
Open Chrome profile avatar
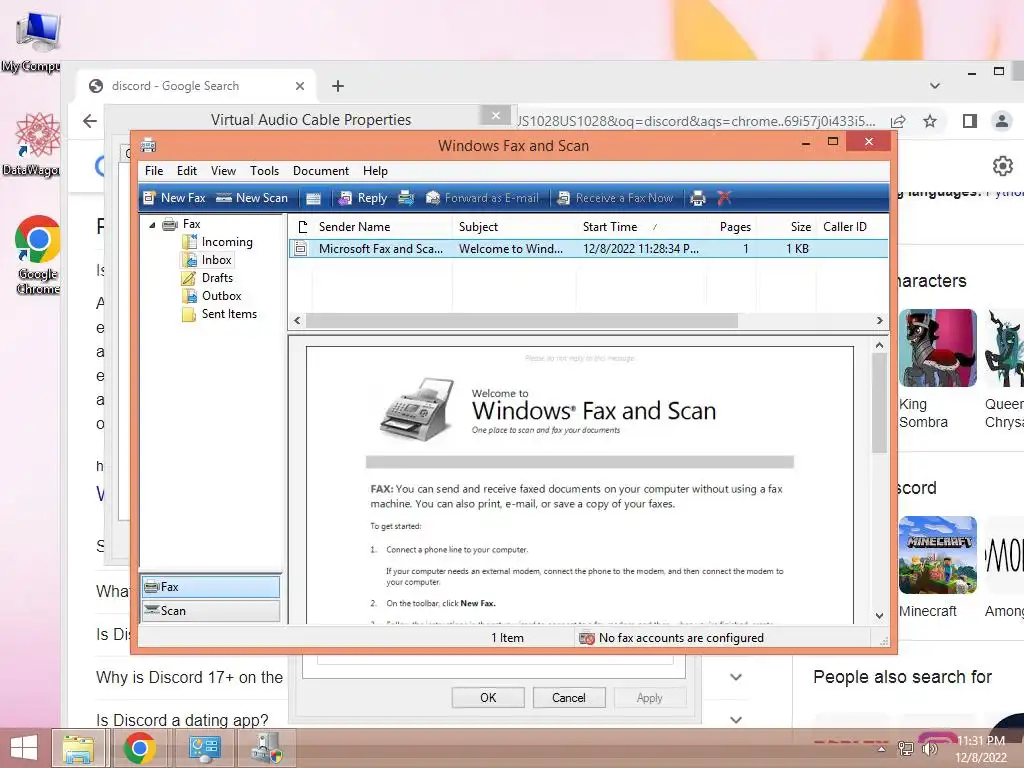[x=1001, y=121]
